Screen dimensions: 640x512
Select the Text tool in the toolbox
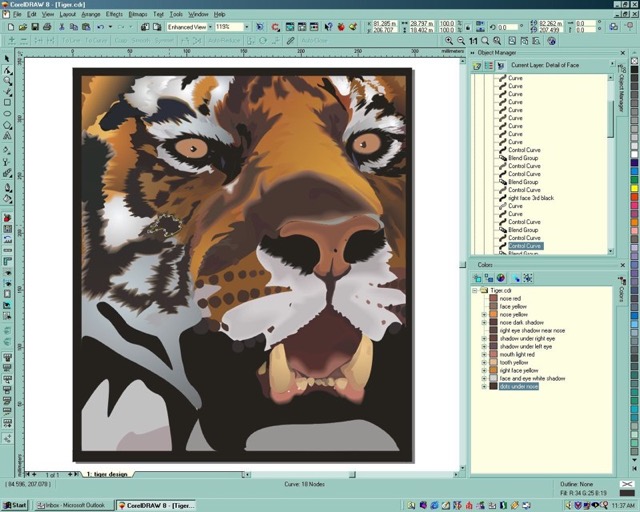tap(7, 136)
